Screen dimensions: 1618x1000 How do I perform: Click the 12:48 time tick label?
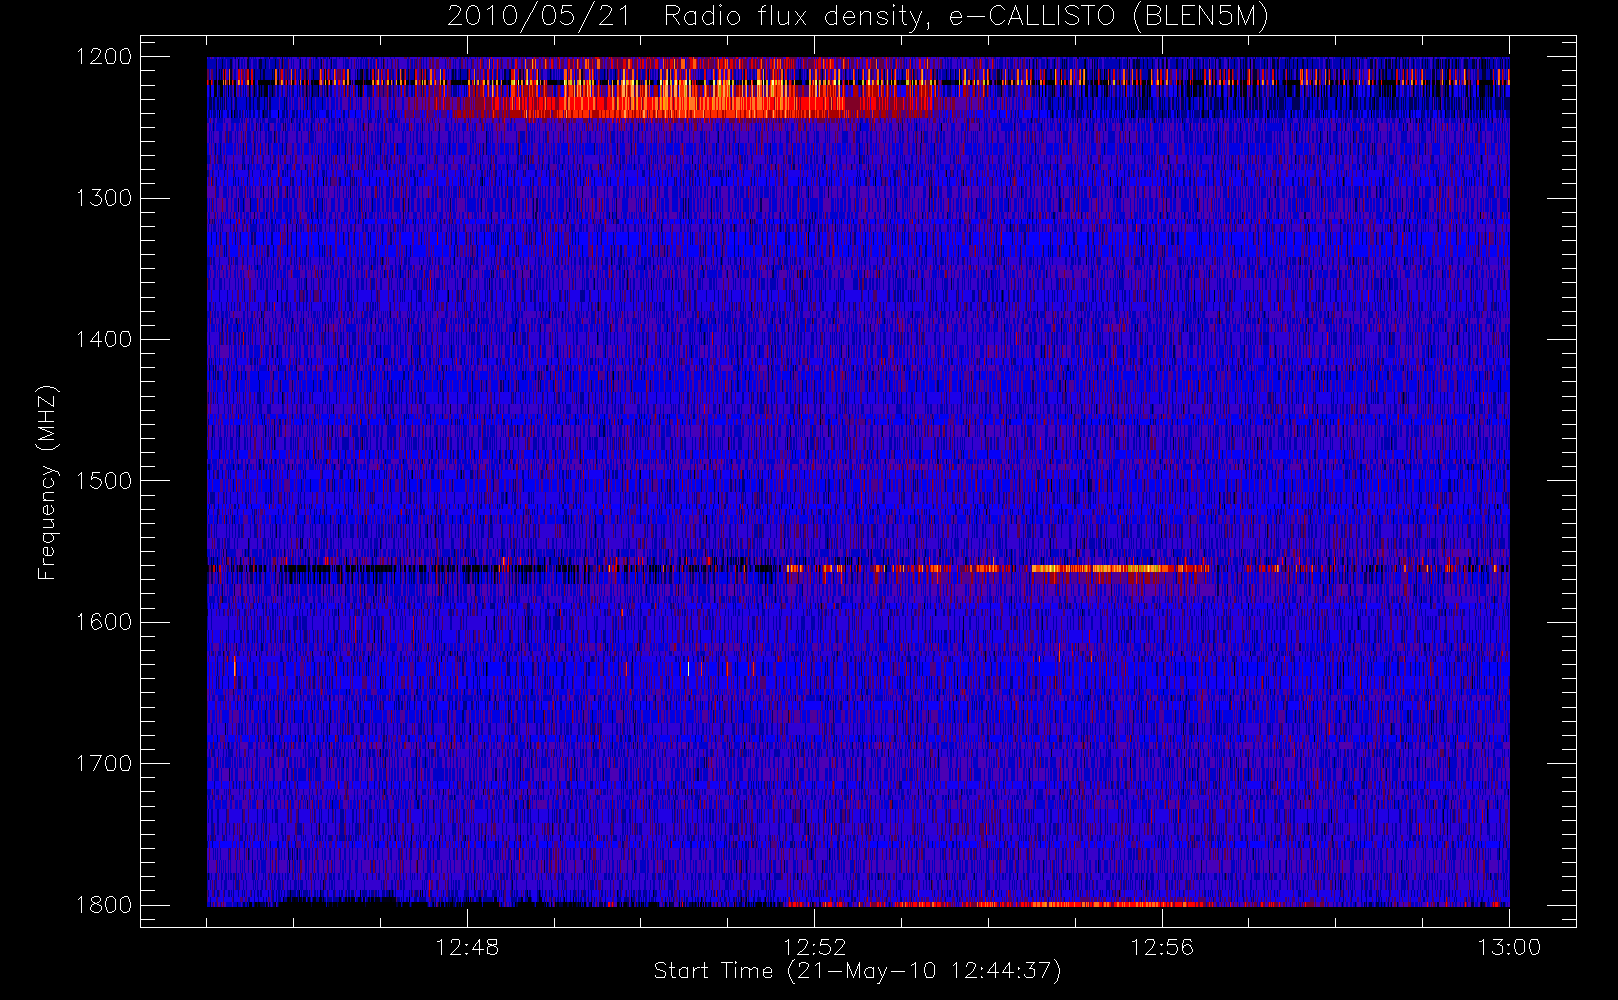467,947
